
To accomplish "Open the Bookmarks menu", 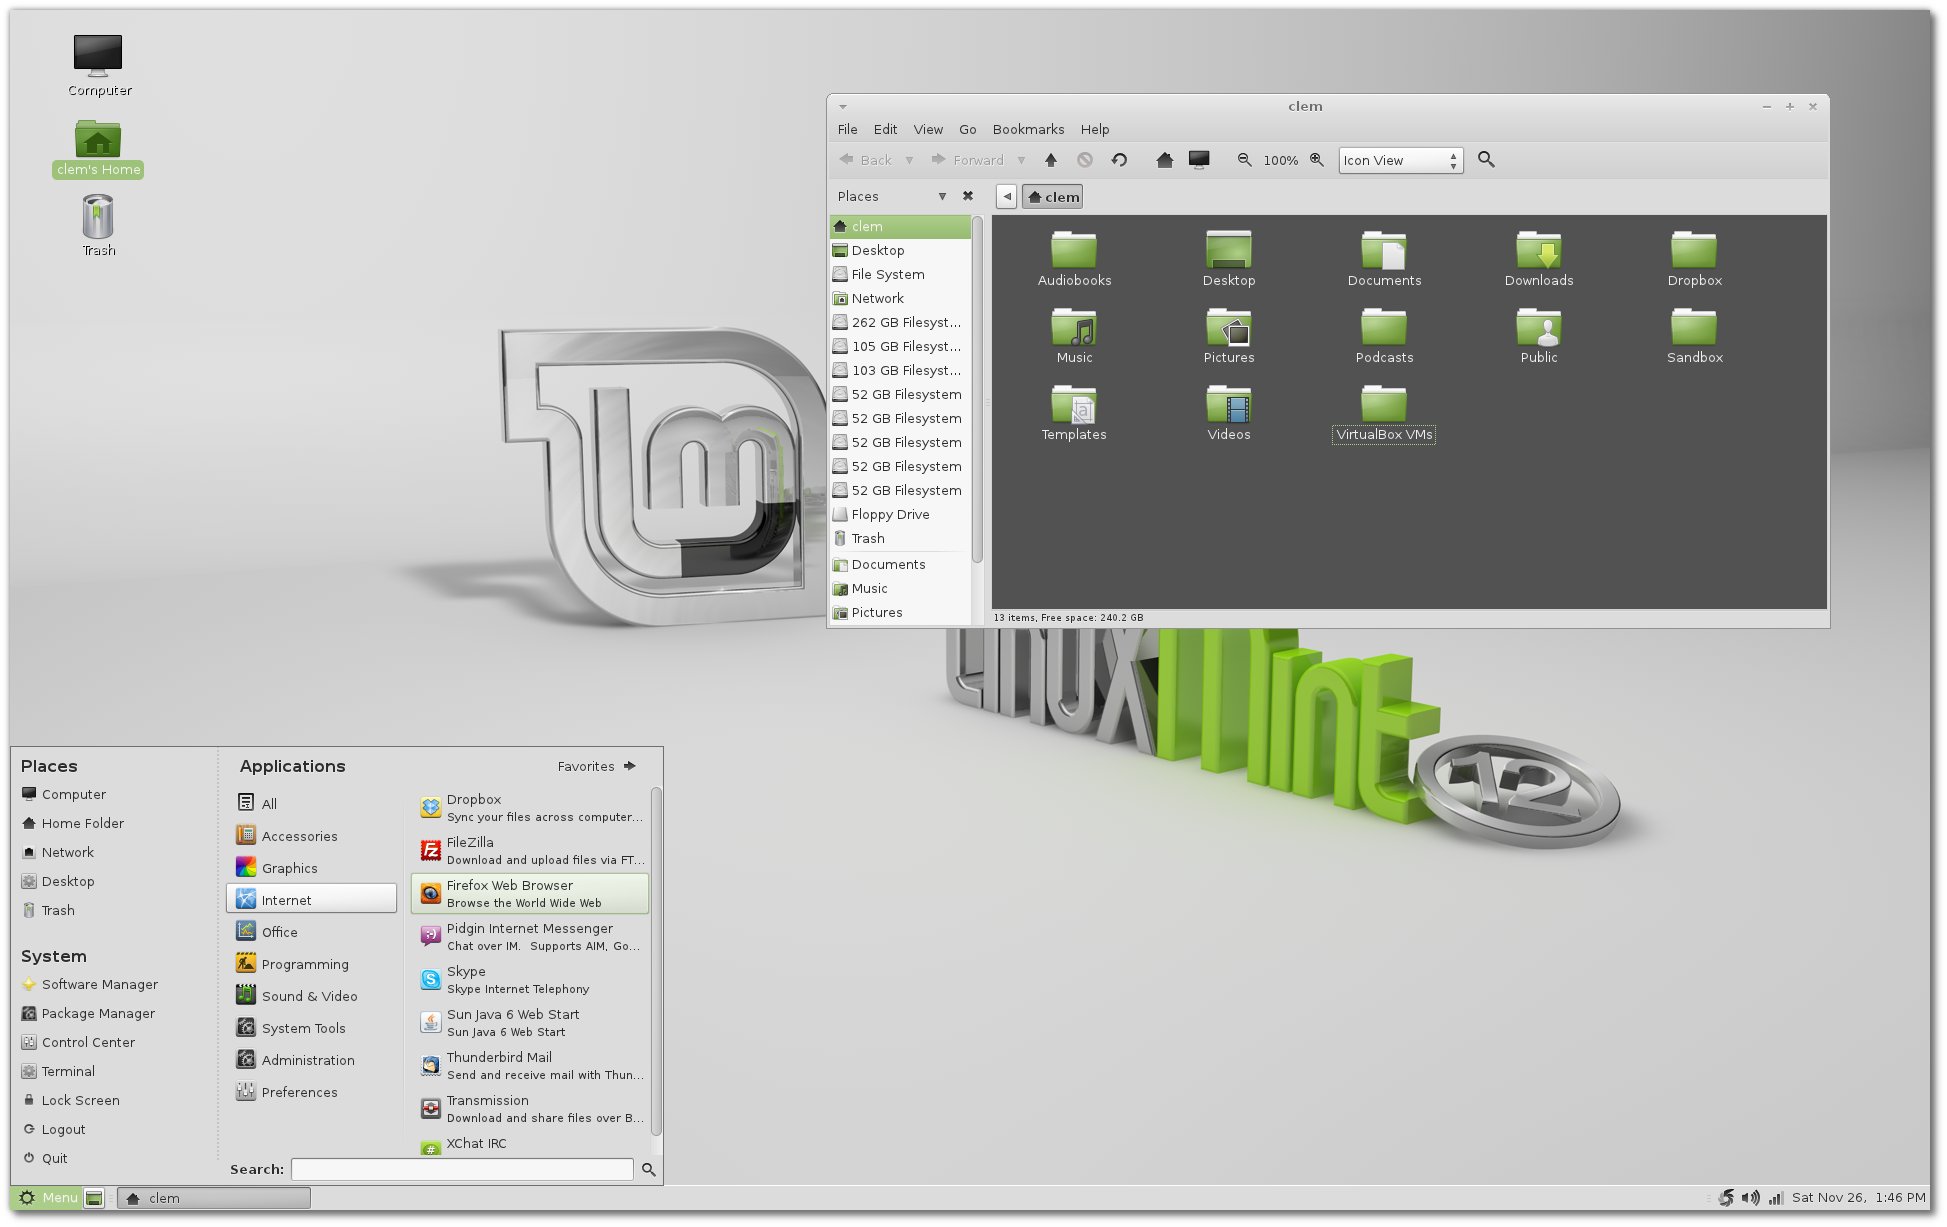I will pos(1028,129).
